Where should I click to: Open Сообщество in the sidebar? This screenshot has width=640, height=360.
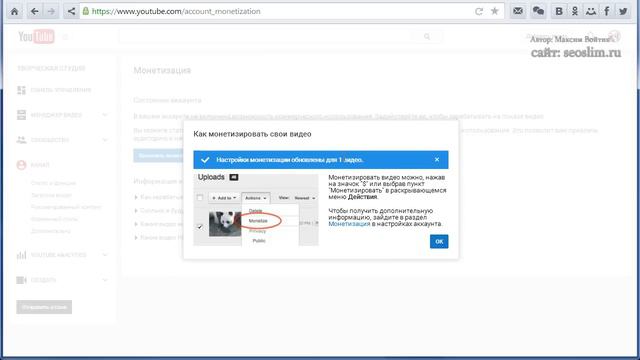[50, 140]
